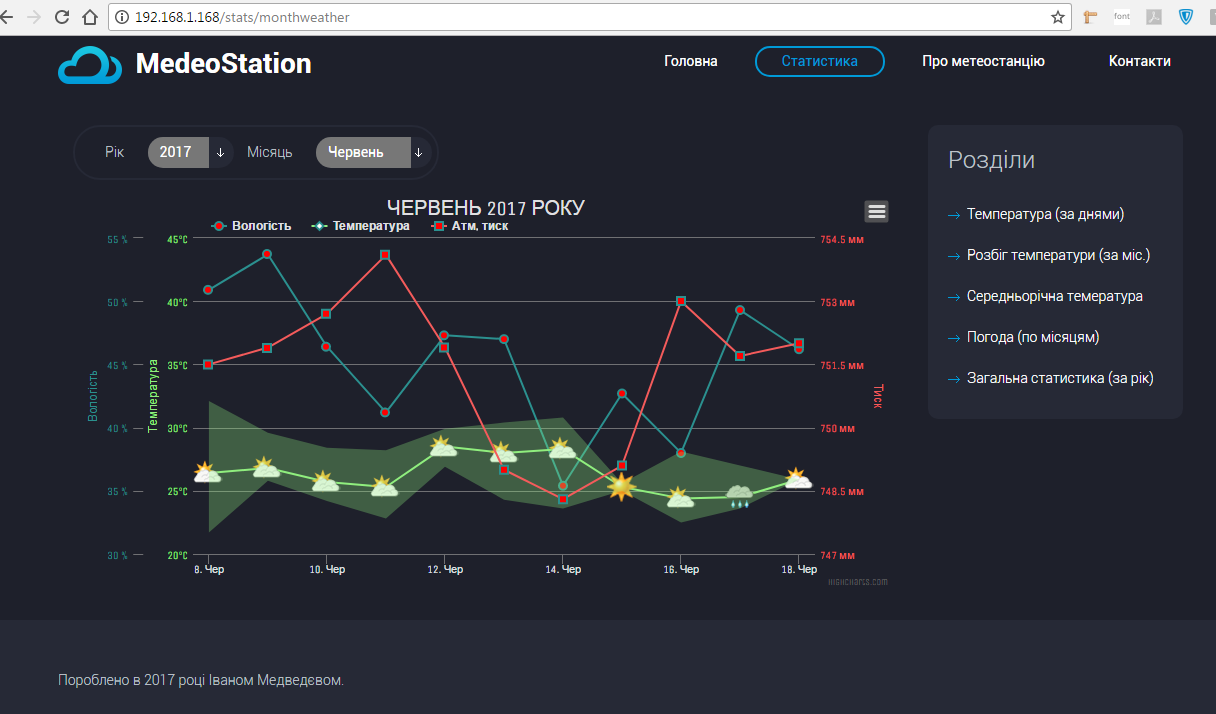
Task: Go to the Головна menu item
Action: (691, 61)
